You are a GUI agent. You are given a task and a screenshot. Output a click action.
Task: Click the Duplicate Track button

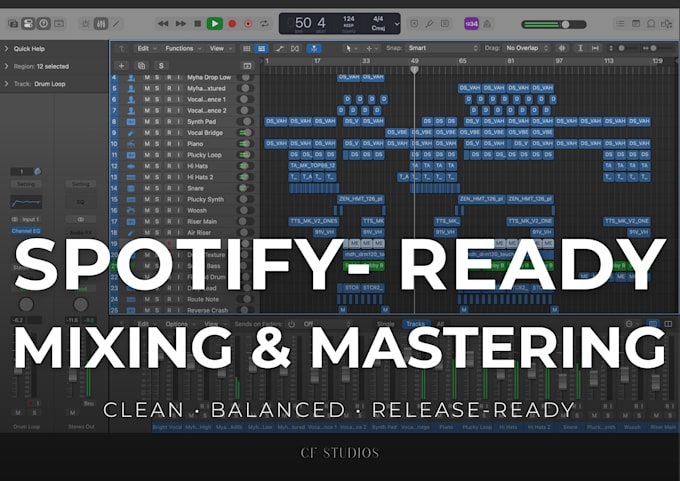coord(141,66)
